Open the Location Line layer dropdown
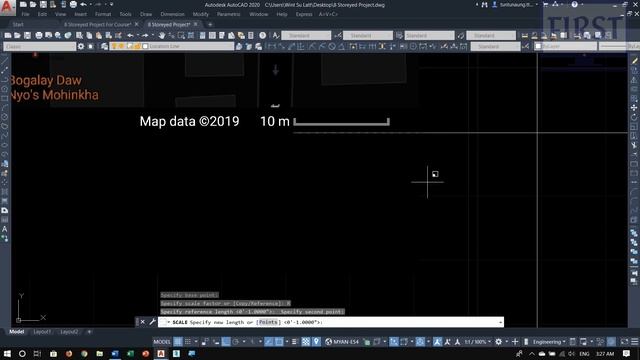The height and width of the screenshot is (360, 640). [x=171, y=47]
